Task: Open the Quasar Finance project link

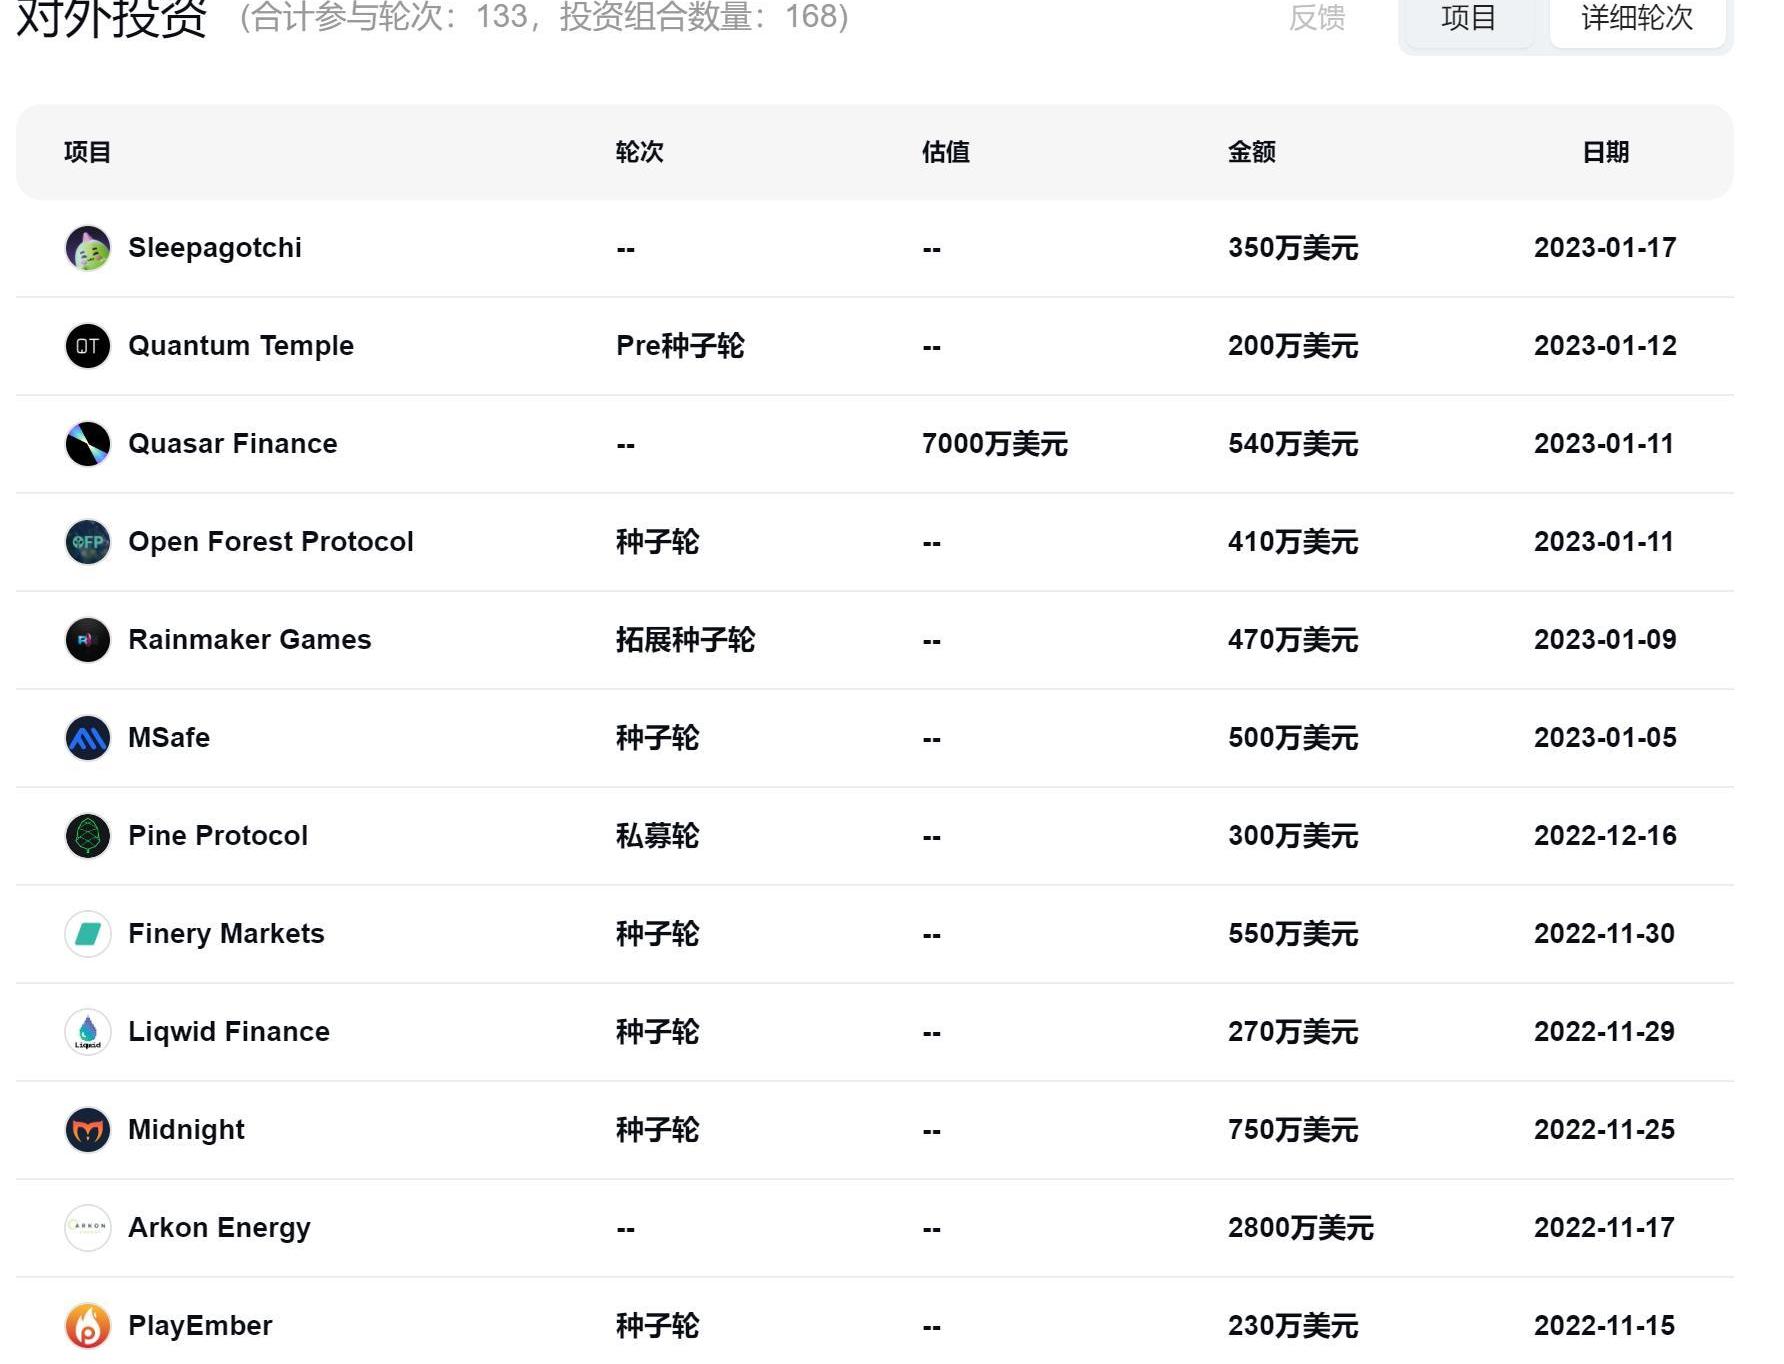Action: click(233, 444)
